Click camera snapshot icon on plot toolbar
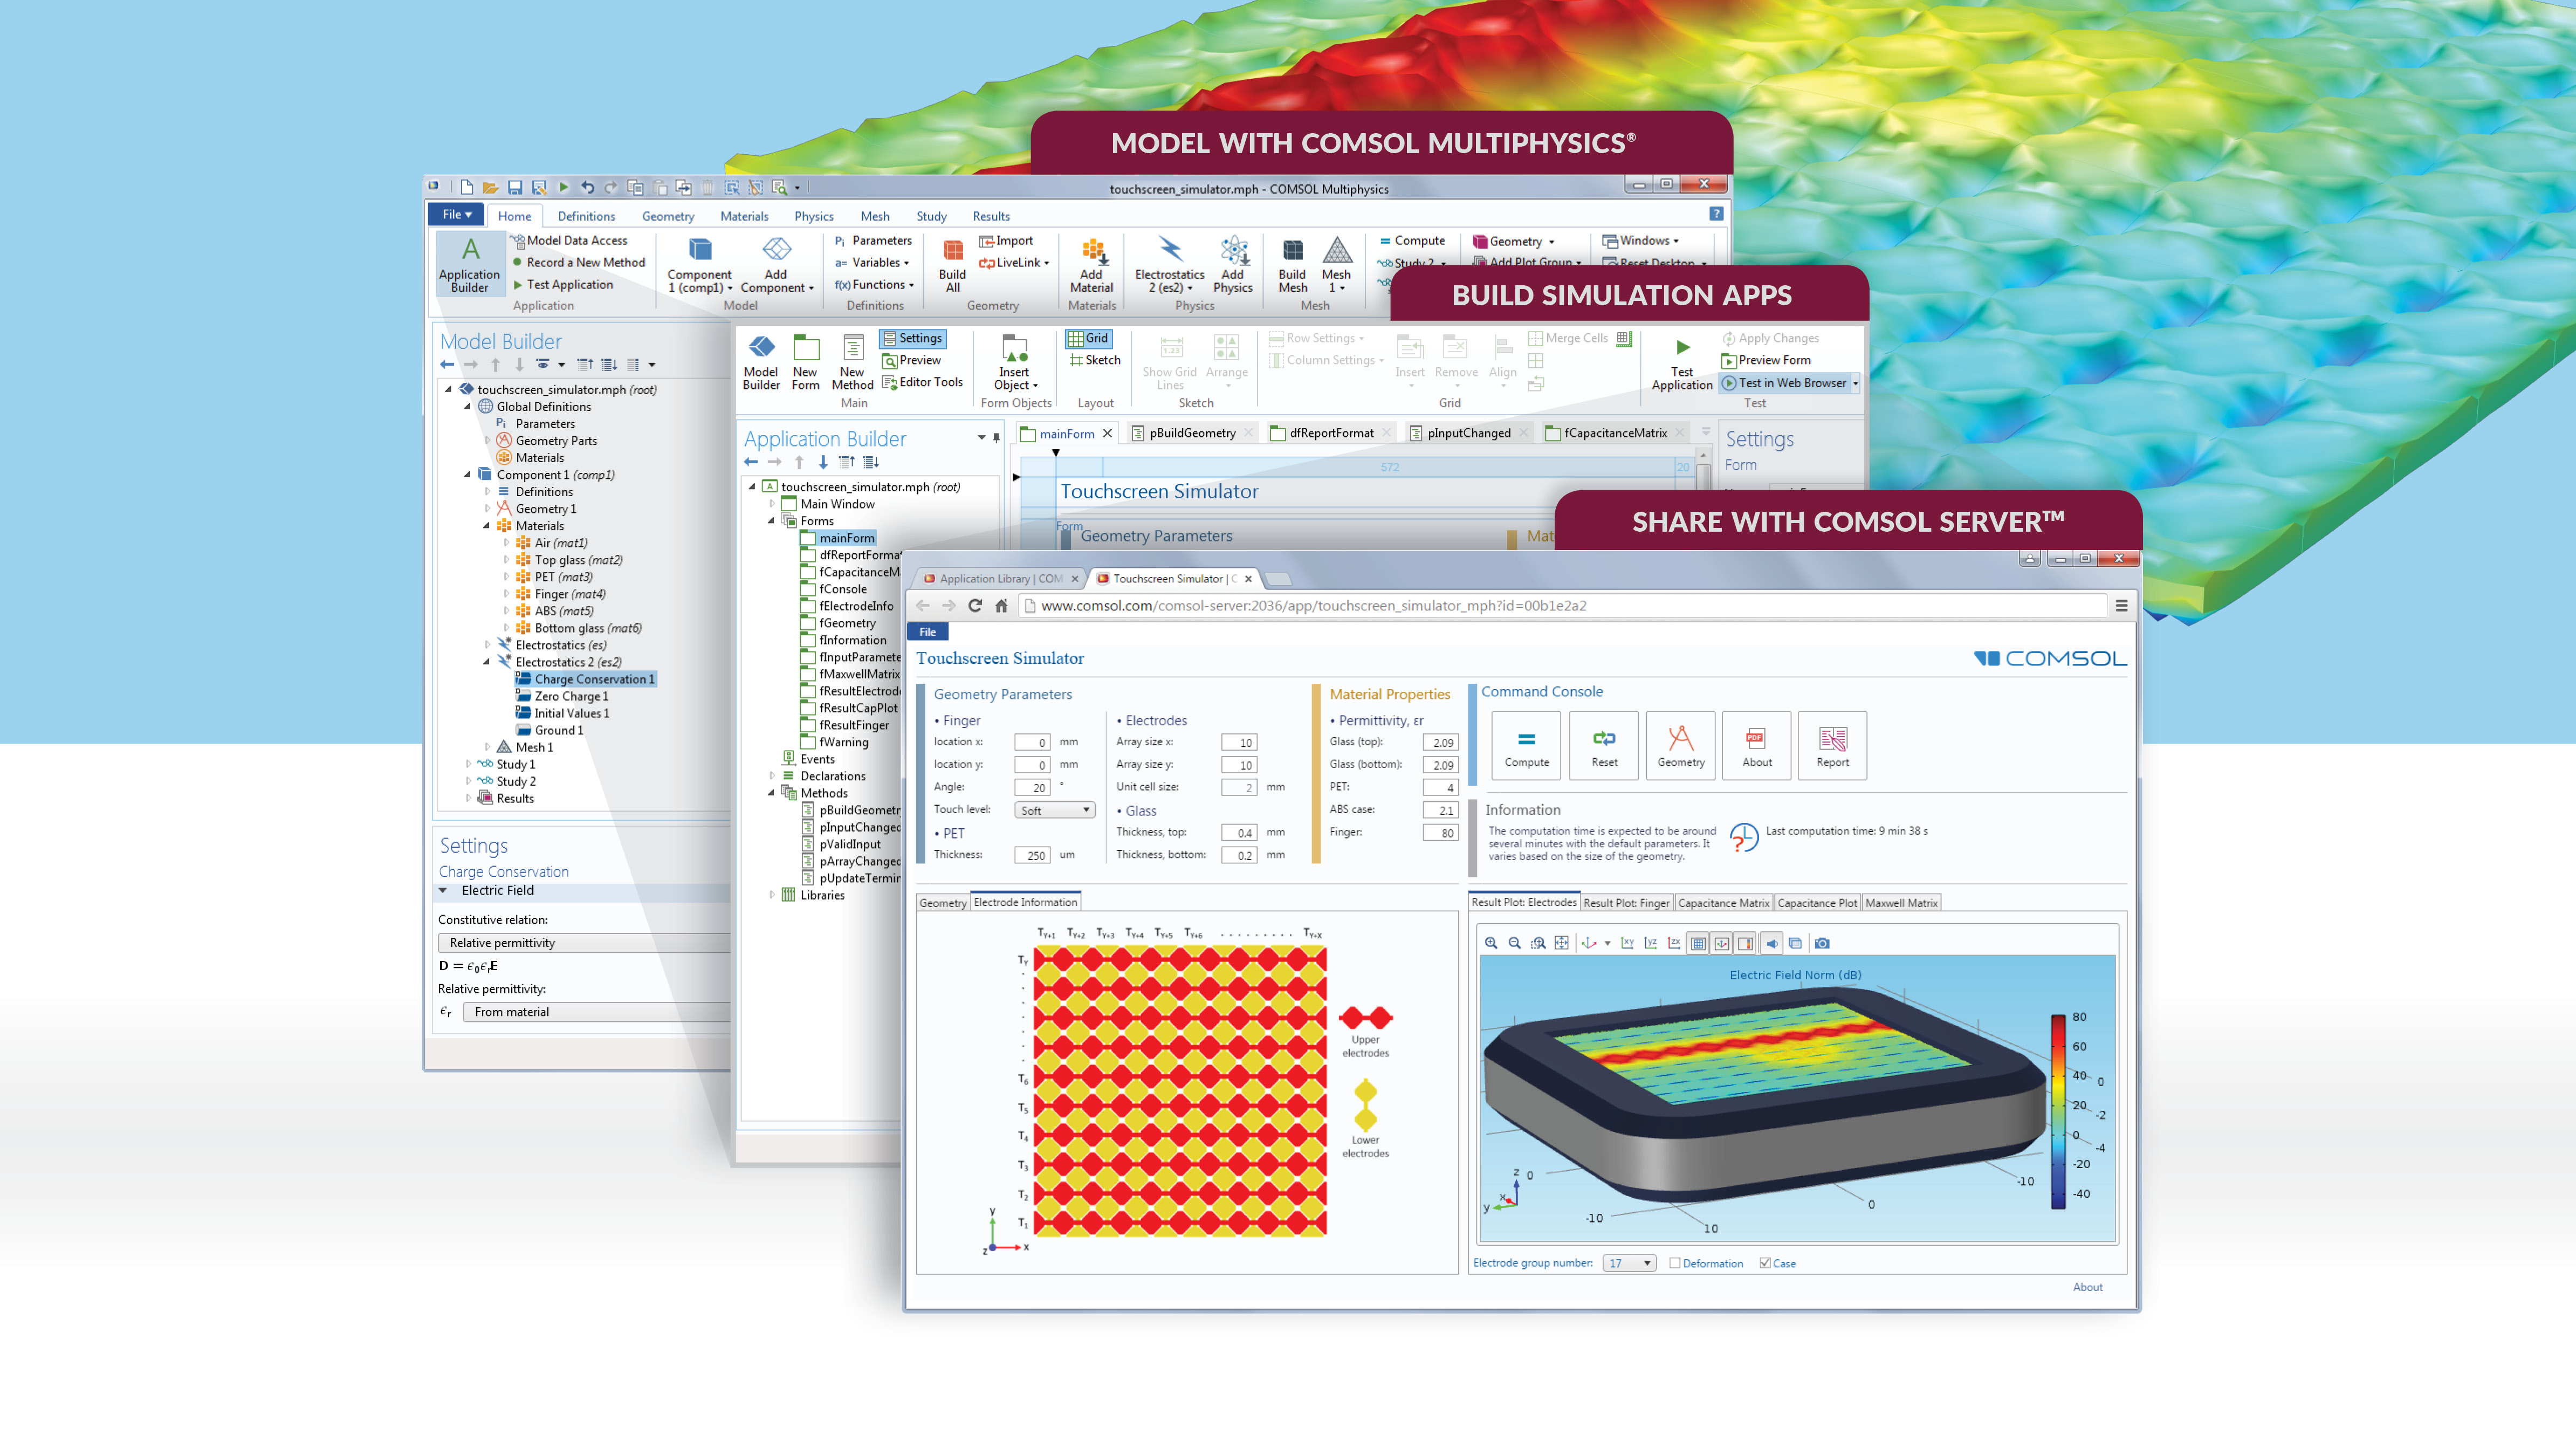2576x1456 pixels. coord(1822,943)
